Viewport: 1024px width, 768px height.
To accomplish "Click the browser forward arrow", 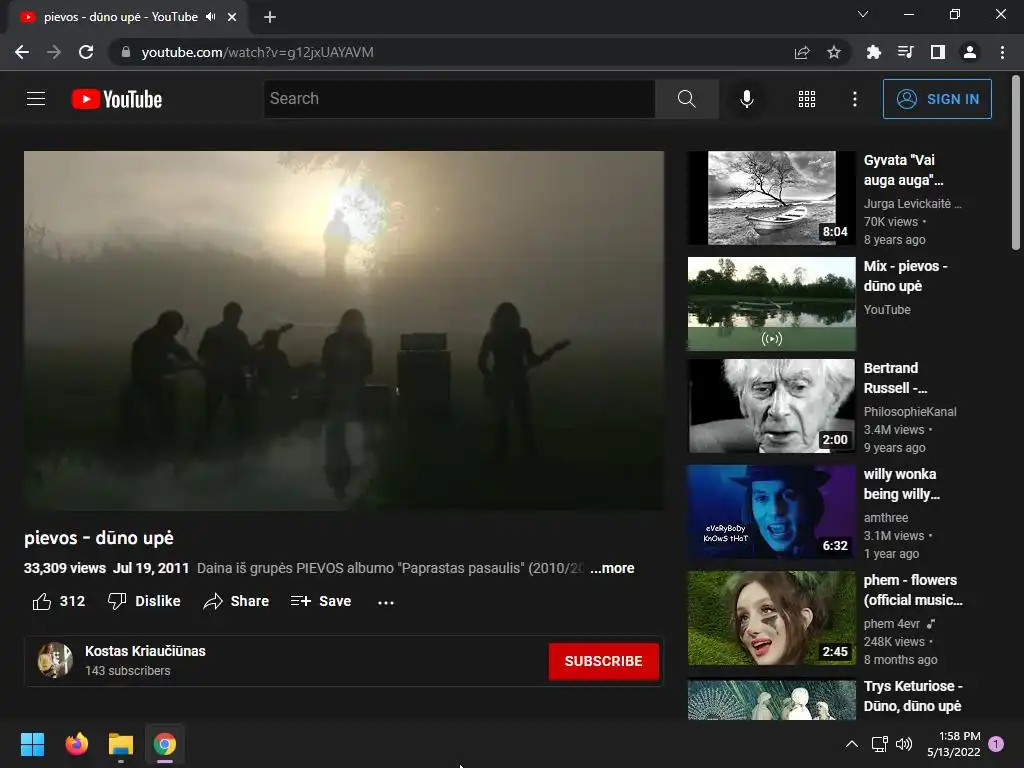I will [54, 52].
